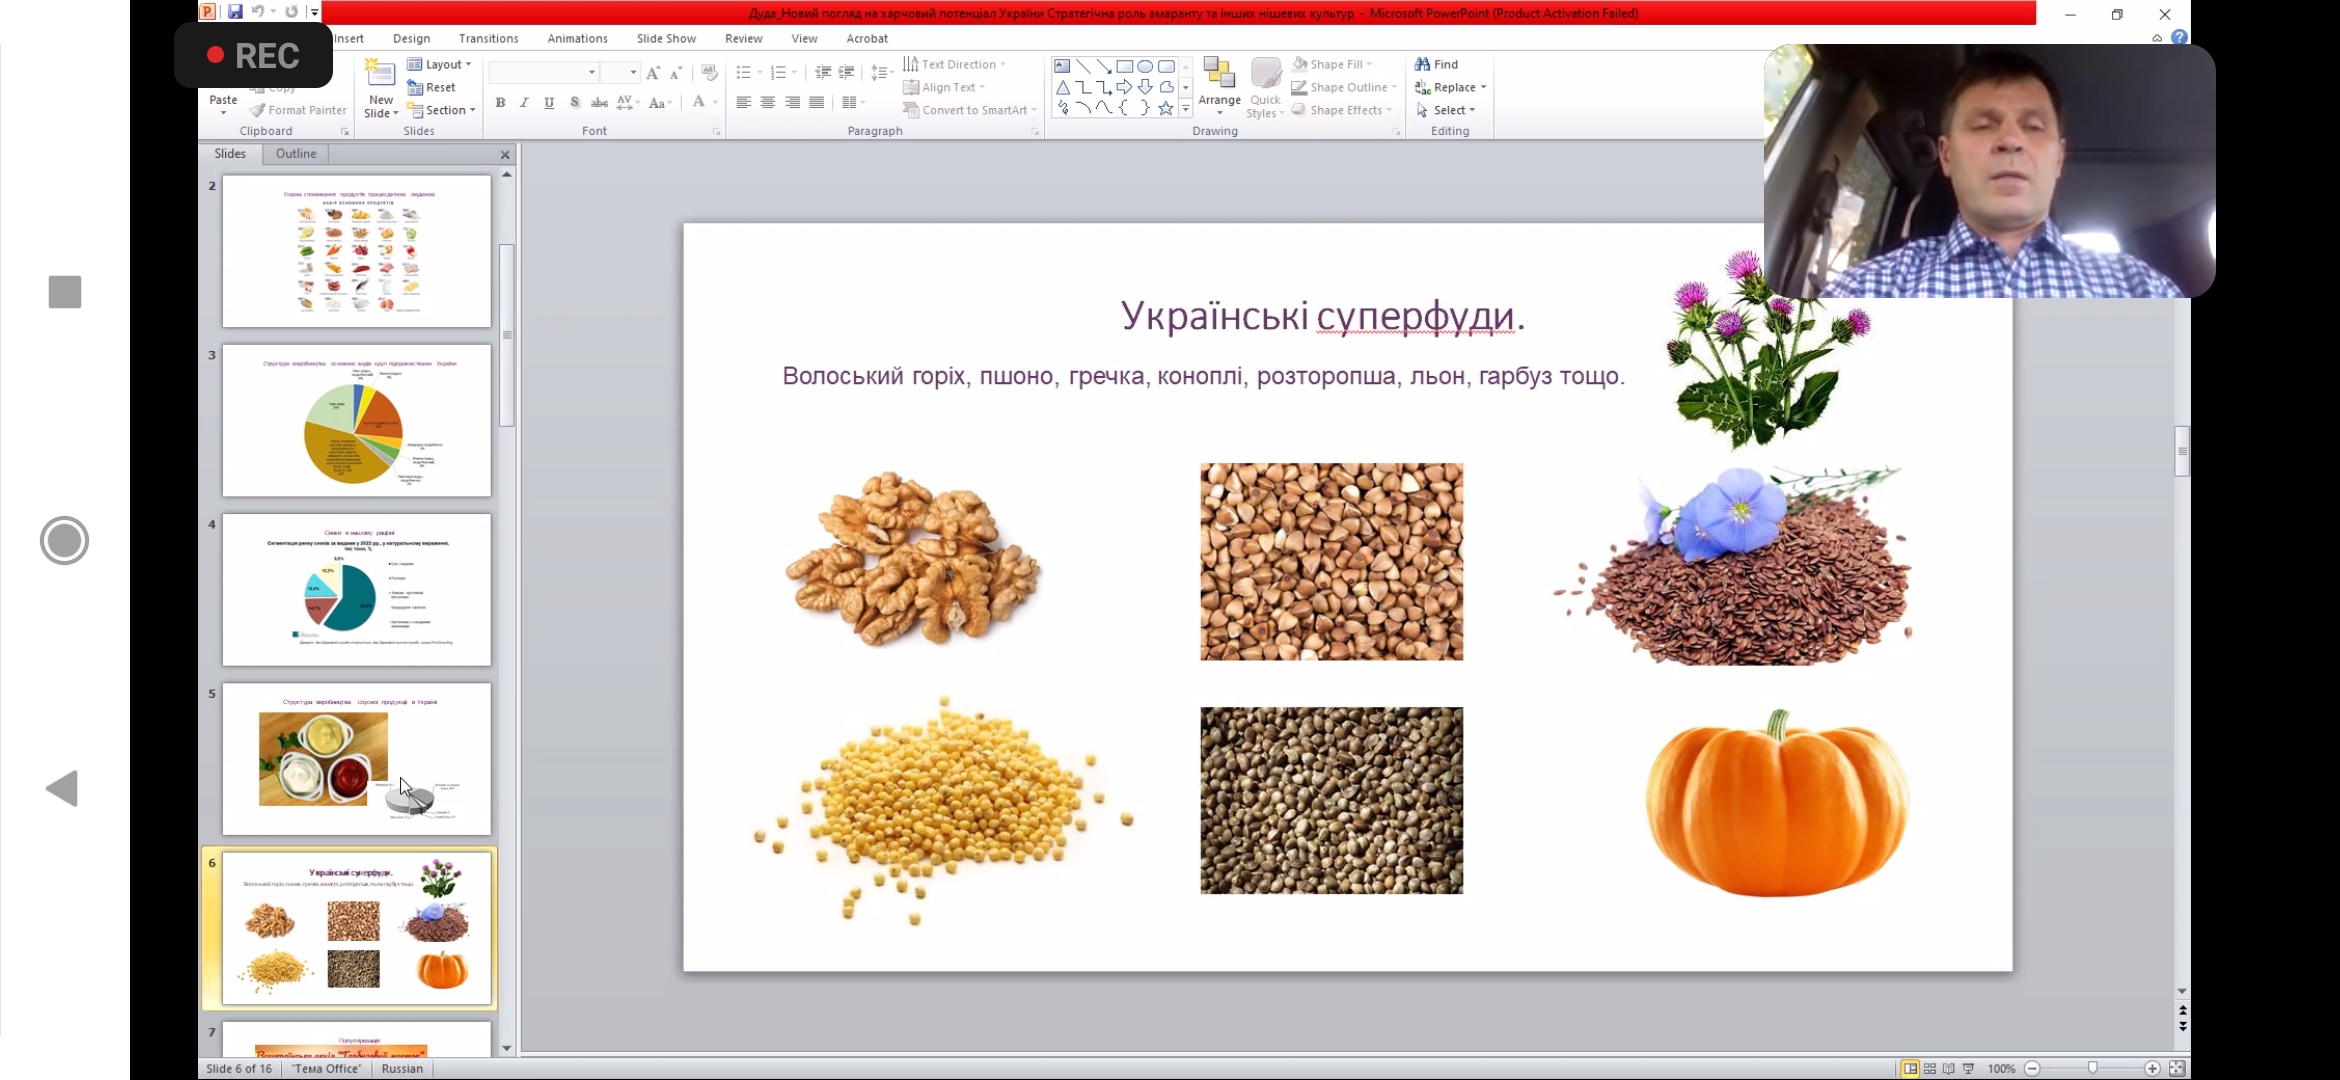Select the Right Arrow shape
Screen dimensions: 2340x1080
pyautogui.click(x=1125, y=87)
